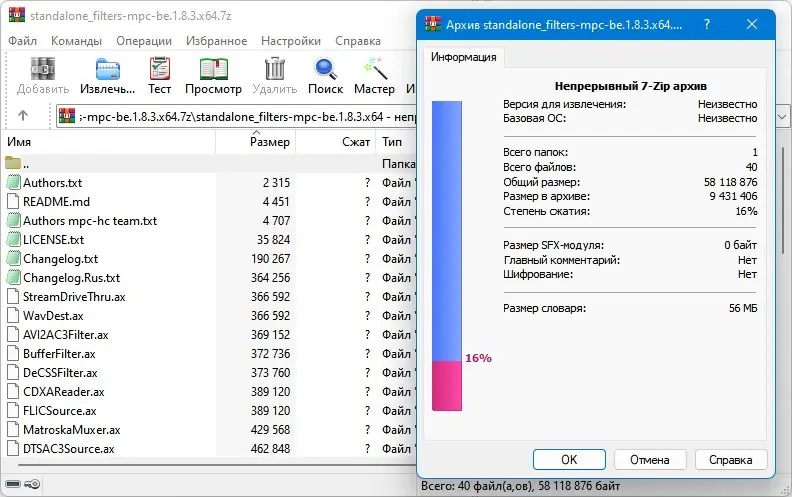The width and height of the screenshot is (792, 497).
Task: Run the Тест archive test tool
Action: (x=160, y=69)
